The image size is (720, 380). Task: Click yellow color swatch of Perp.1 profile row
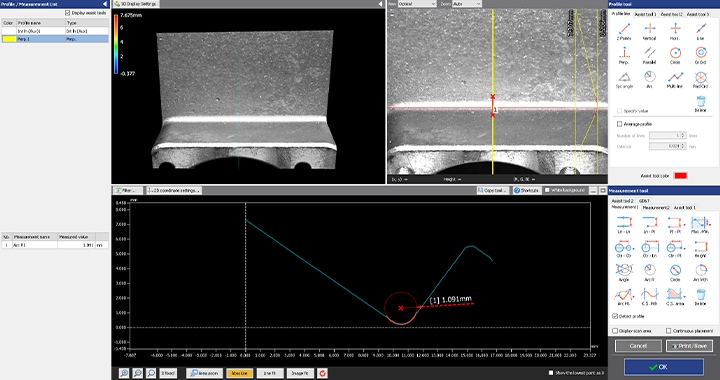[9, 39]
